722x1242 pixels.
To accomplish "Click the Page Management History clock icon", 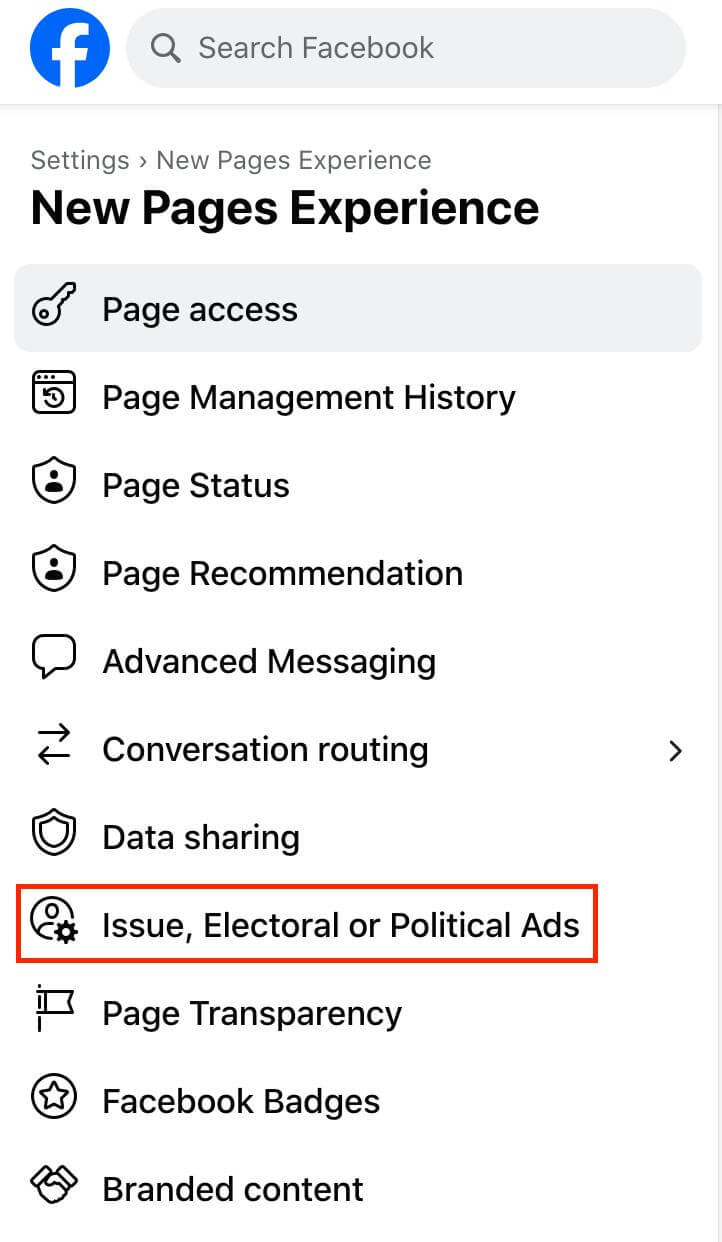I will 54,397.
